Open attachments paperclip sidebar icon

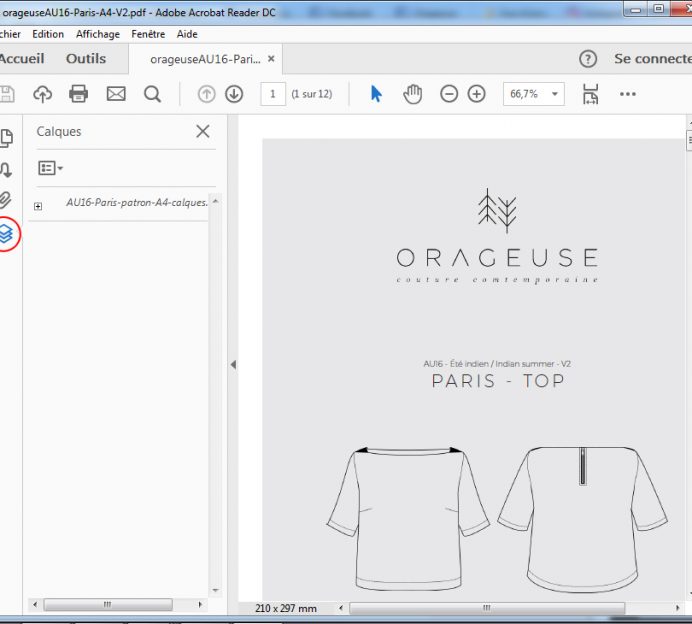5,199
